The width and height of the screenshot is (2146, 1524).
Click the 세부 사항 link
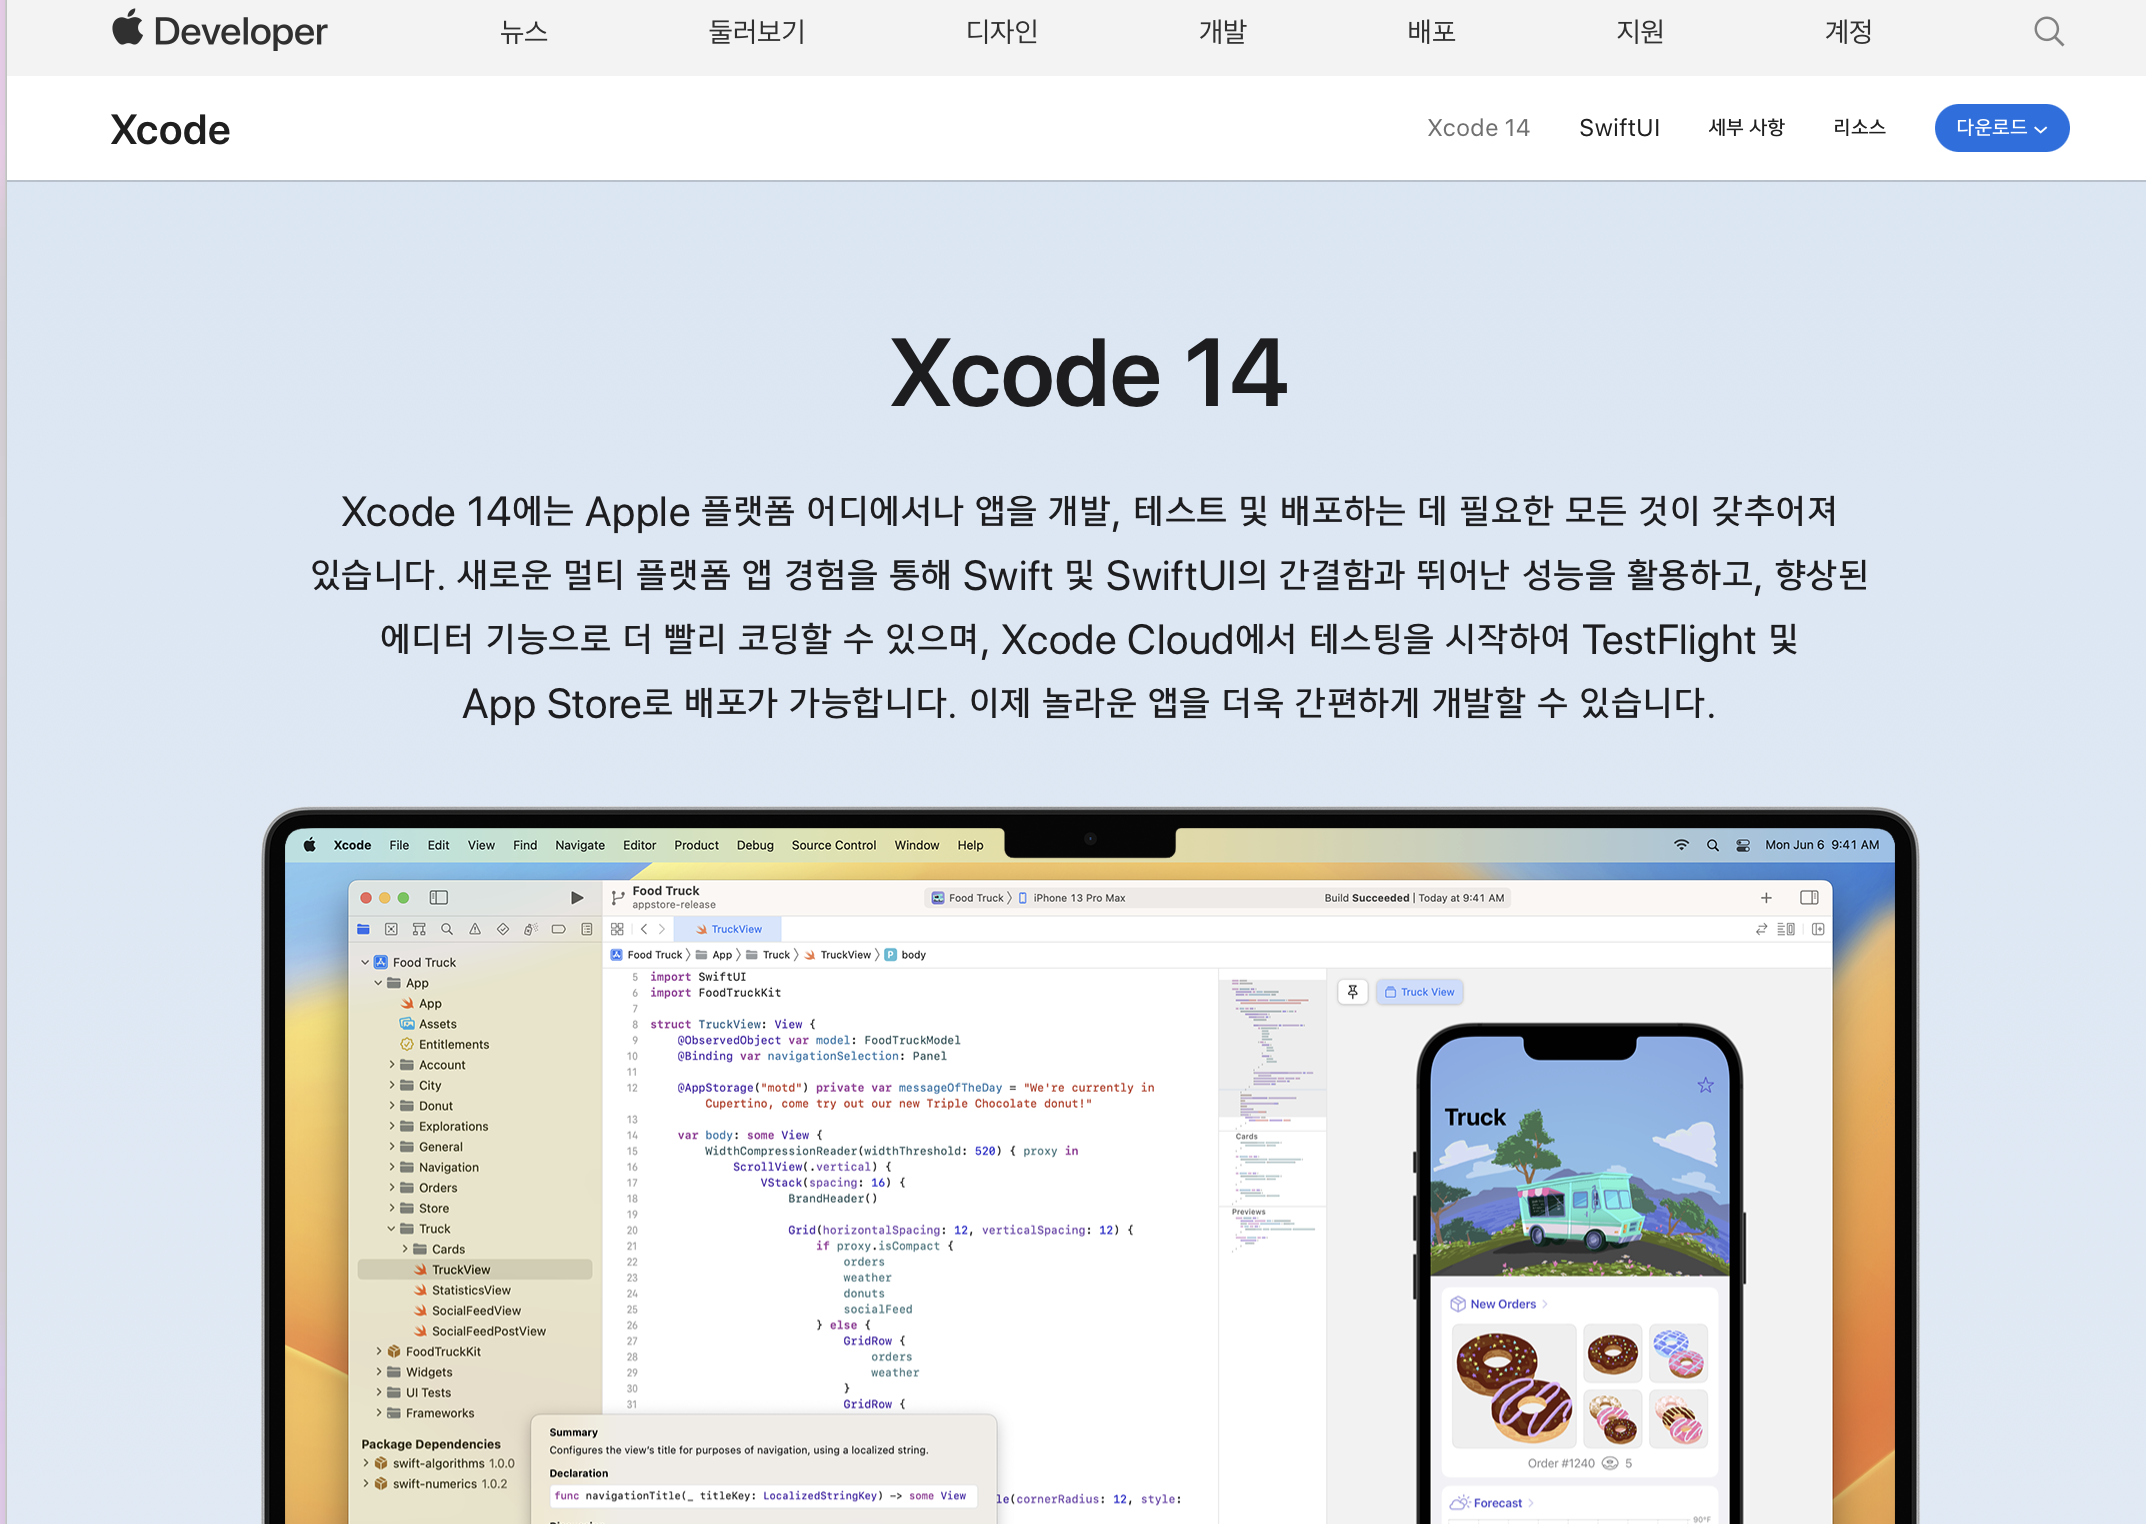[1746, 128]
